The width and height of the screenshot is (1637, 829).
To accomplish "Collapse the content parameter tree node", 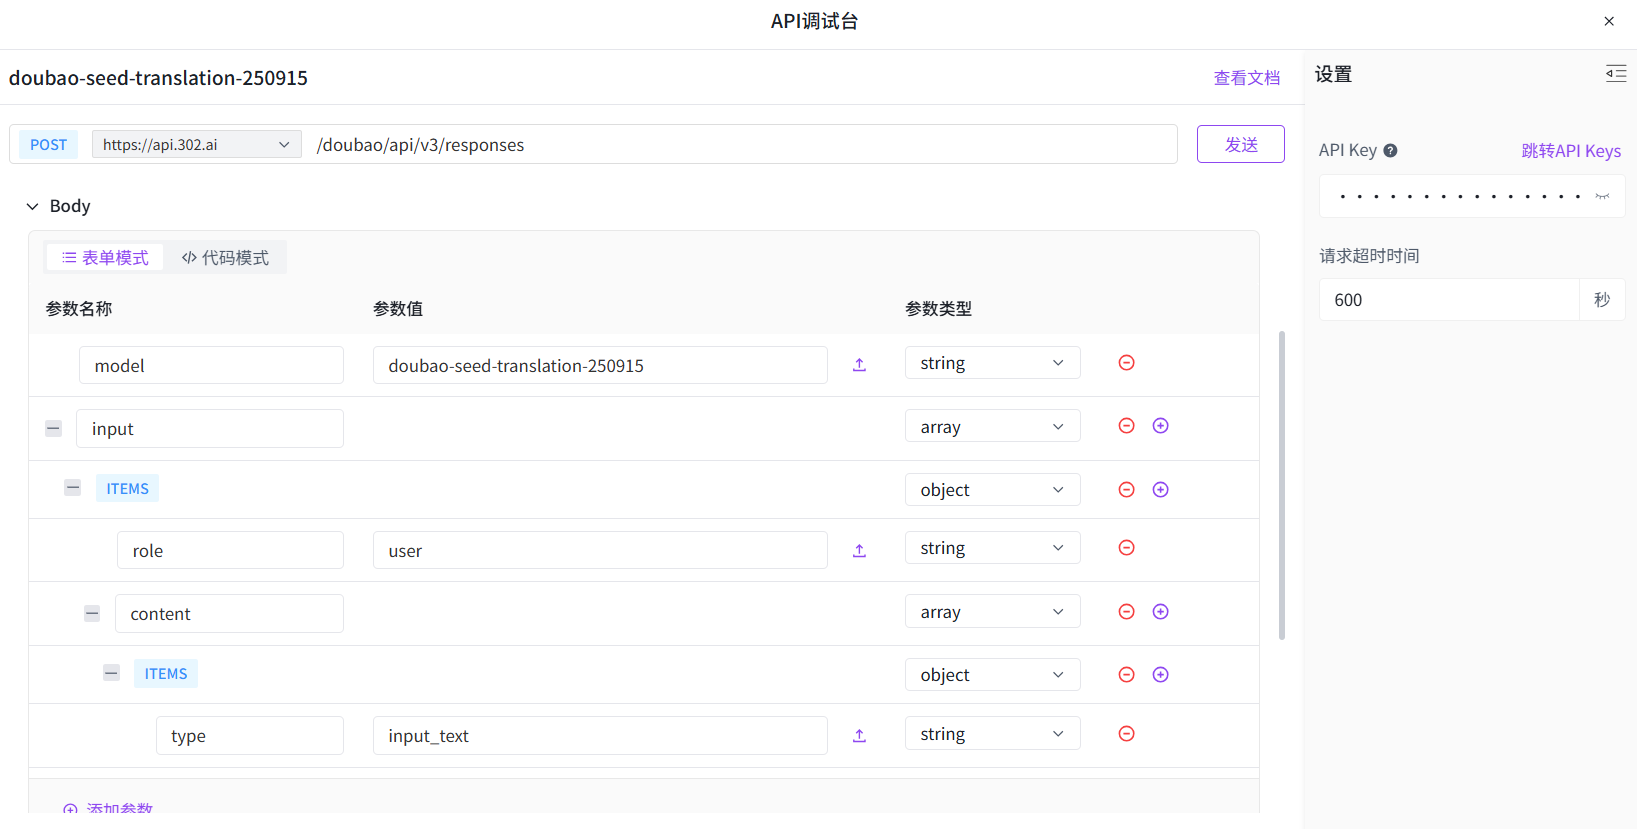I will coord(92,613).
